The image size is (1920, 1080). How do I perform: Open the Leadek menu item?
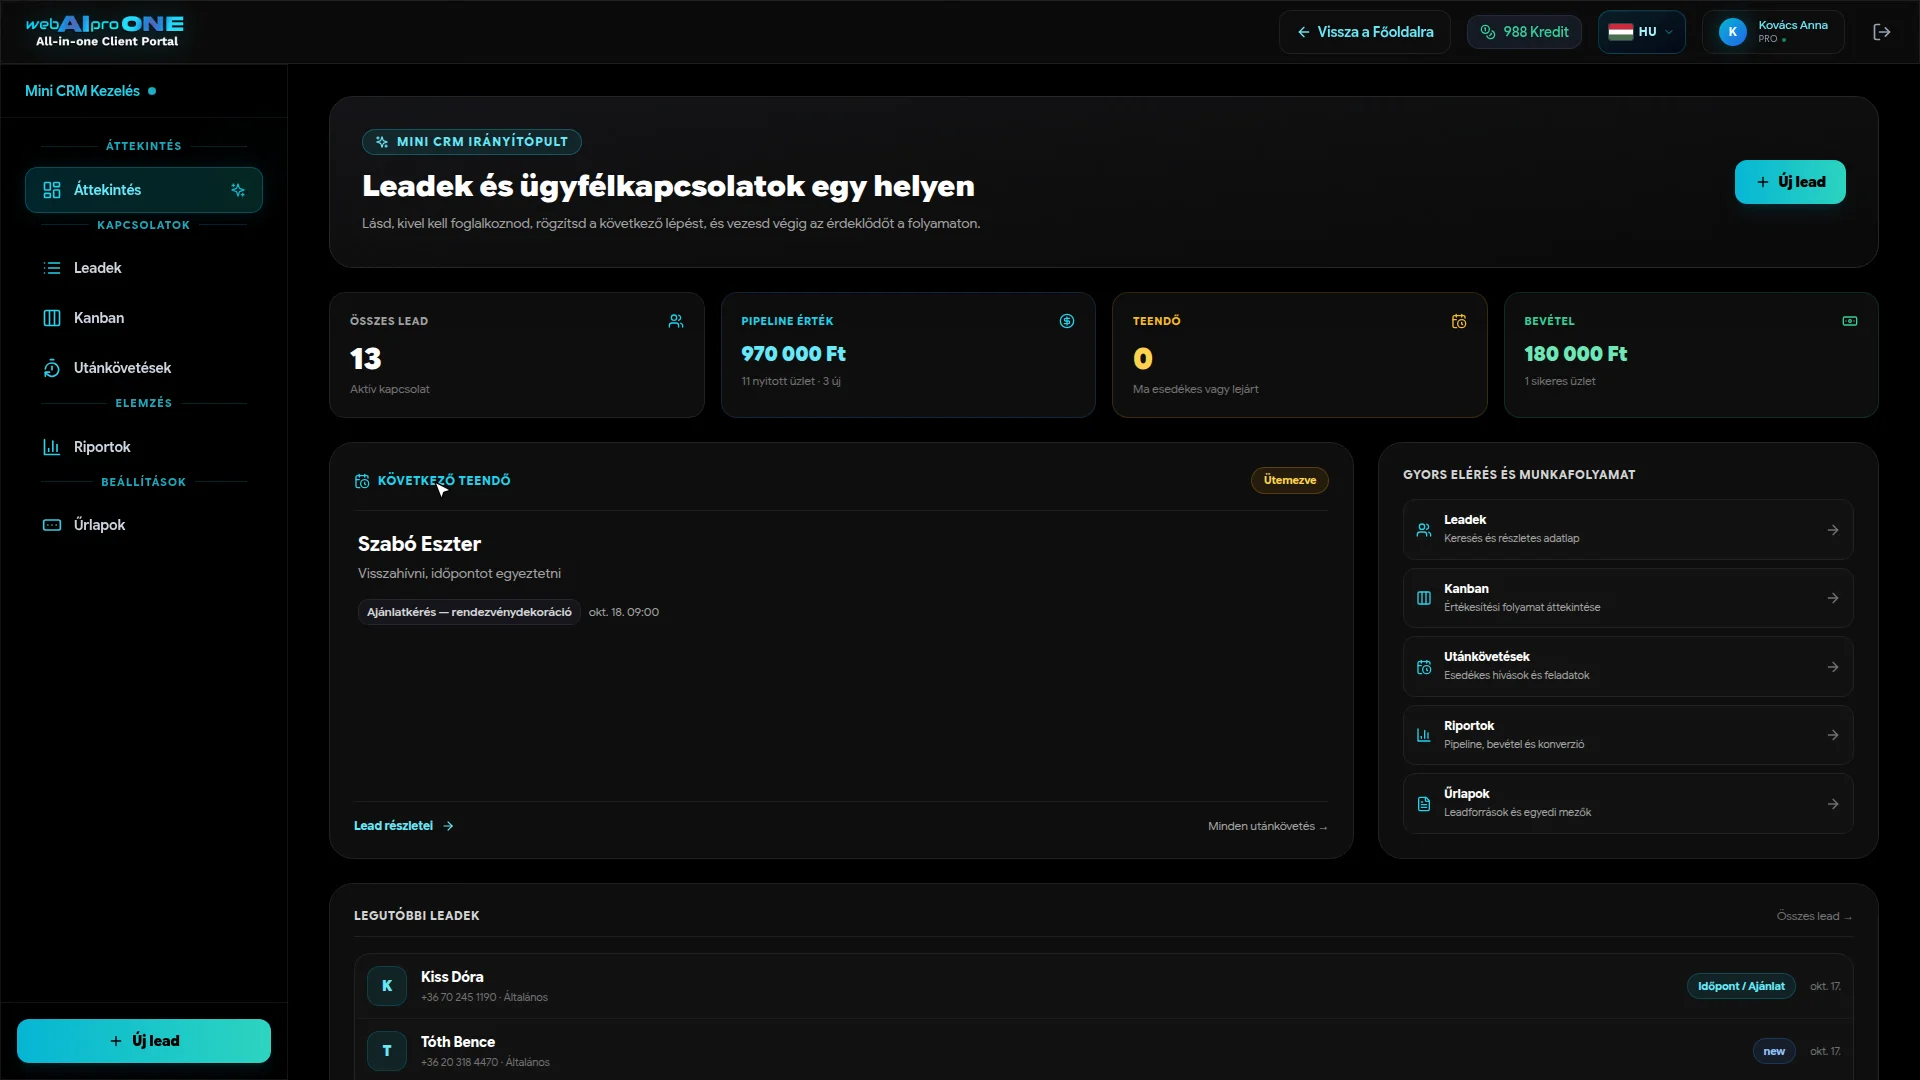[144, 268]
